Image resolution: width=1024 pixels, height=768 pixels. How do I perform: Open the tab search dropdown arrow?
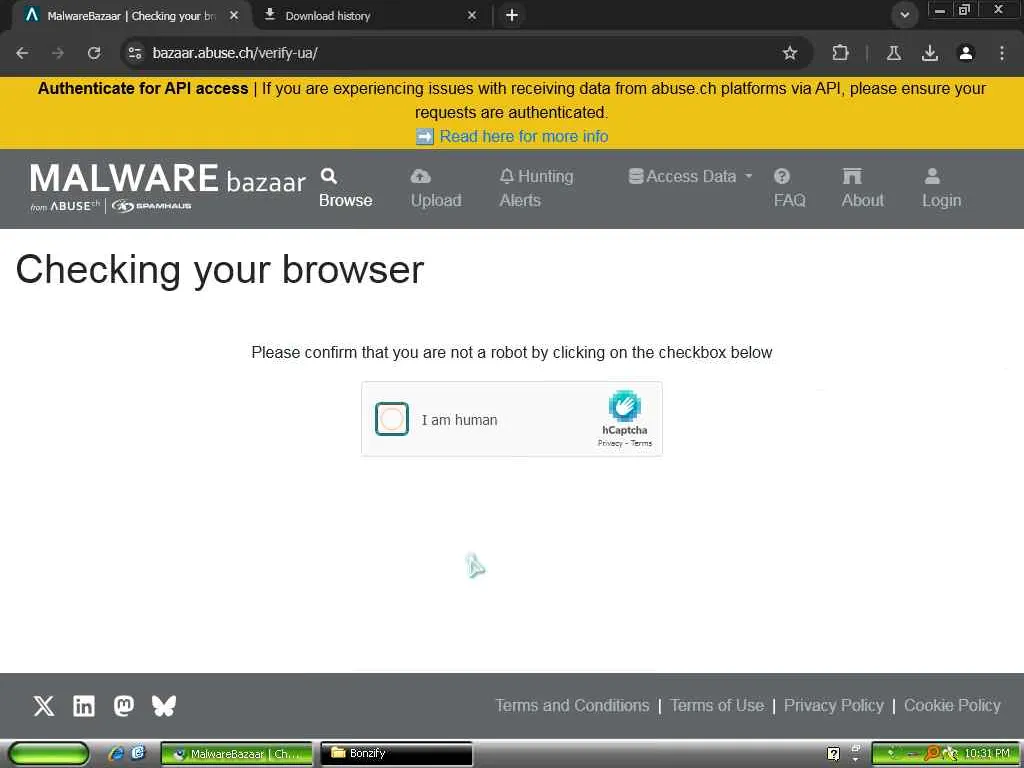[904, 15]
